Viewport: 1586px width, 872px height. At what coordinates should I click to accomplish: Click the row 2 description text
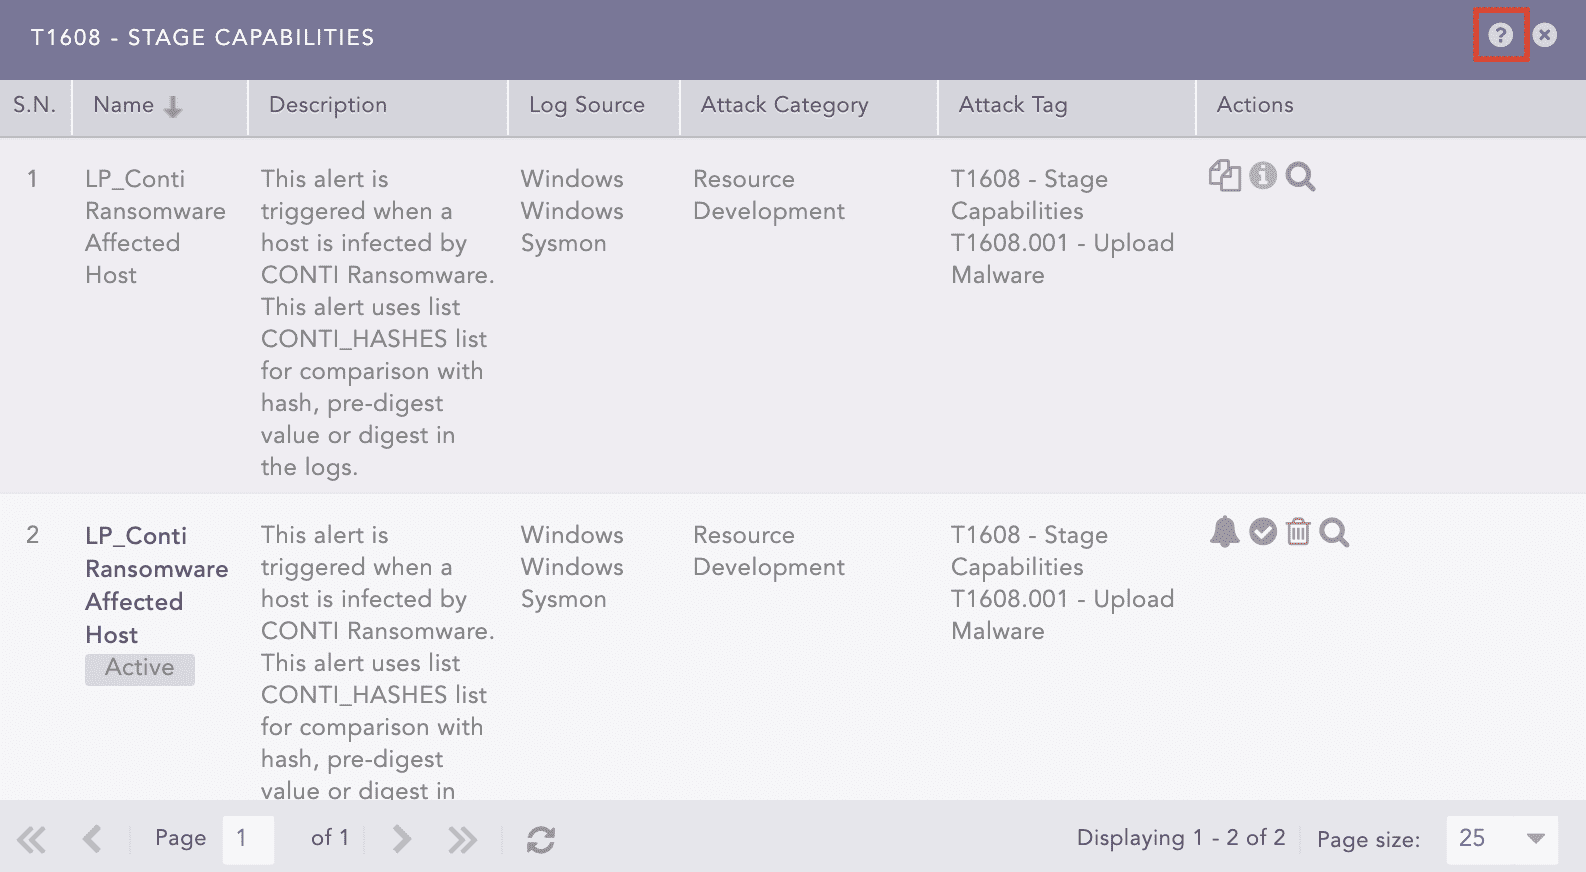tap(378, 663)
